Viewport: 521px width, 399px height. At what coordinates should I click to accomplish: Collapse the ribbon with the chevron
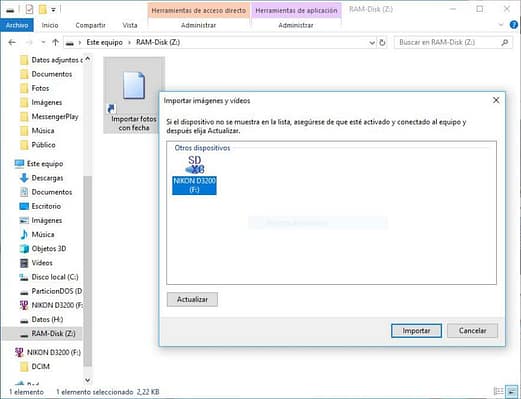(501, 25)
